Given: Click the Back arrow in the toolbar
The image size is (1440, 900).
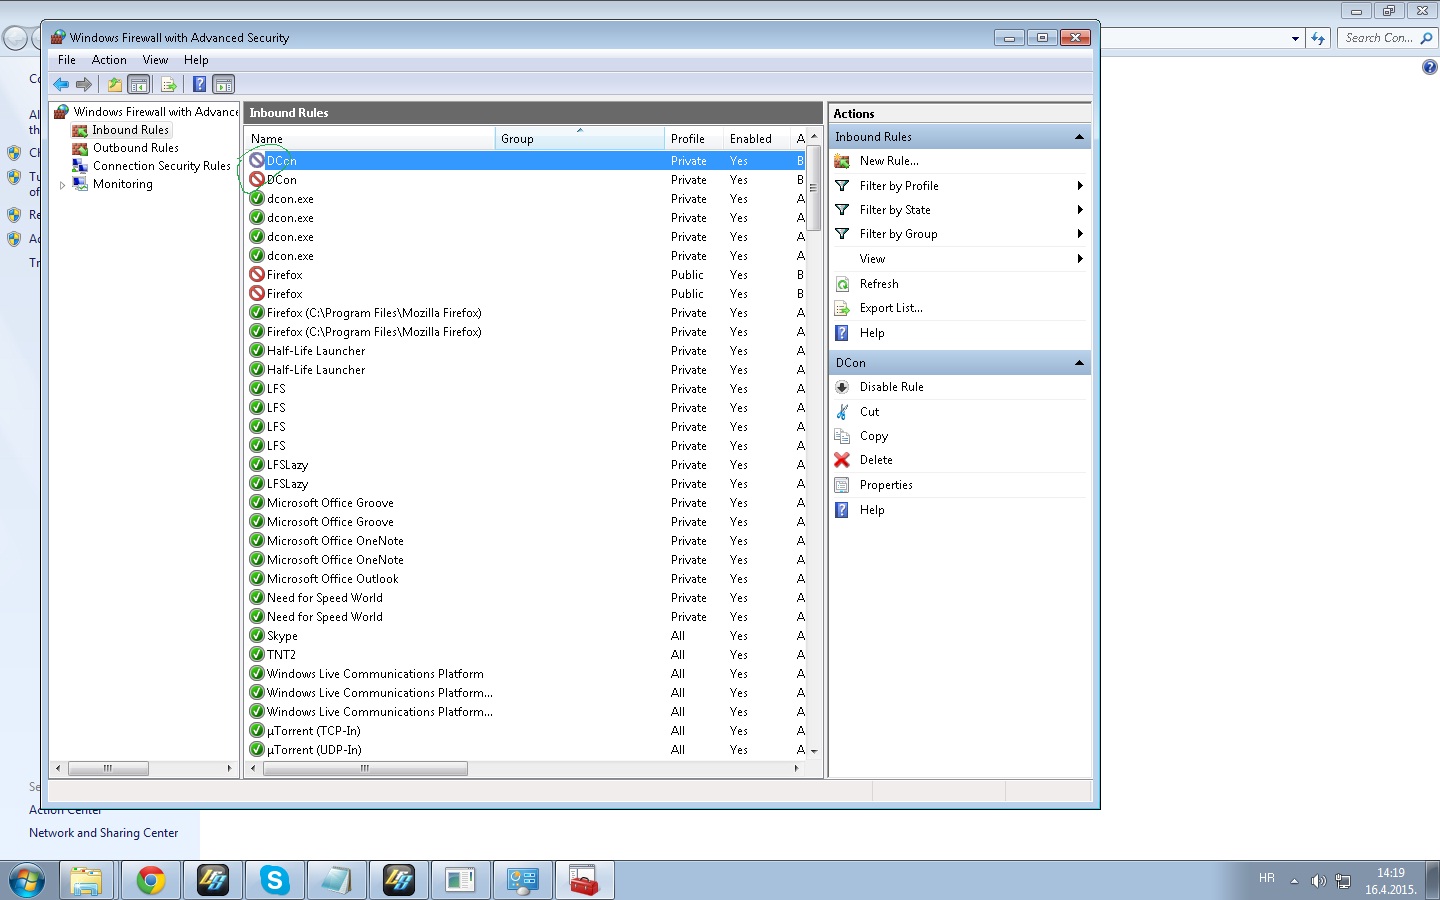Looking at the screenshot, I should (x=61, y=85).
